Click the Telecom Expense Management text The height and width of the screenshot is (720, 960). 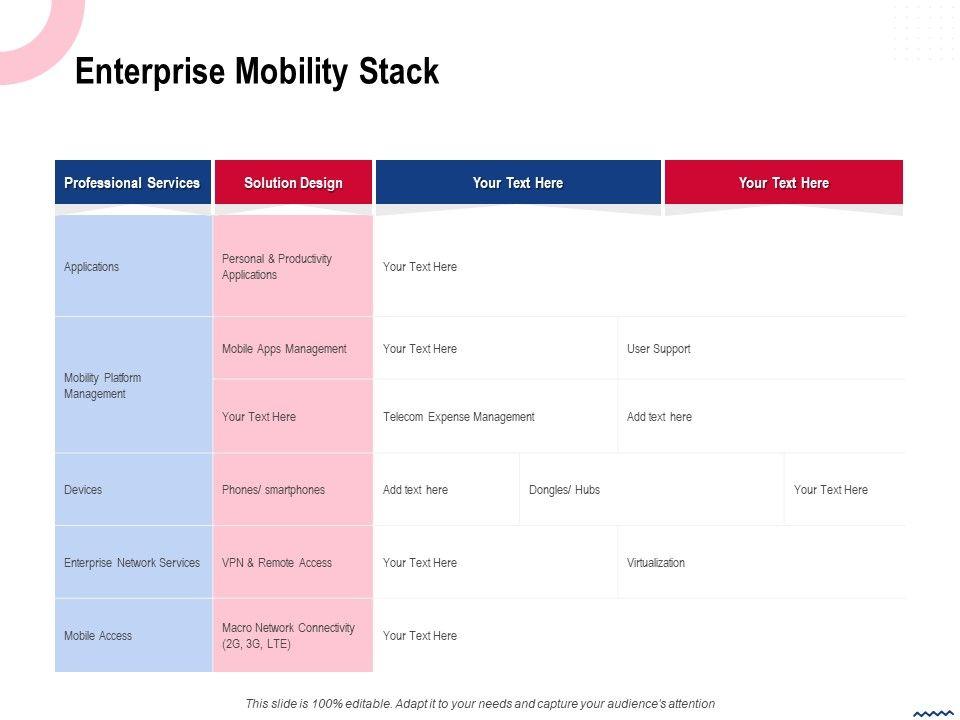459,417
